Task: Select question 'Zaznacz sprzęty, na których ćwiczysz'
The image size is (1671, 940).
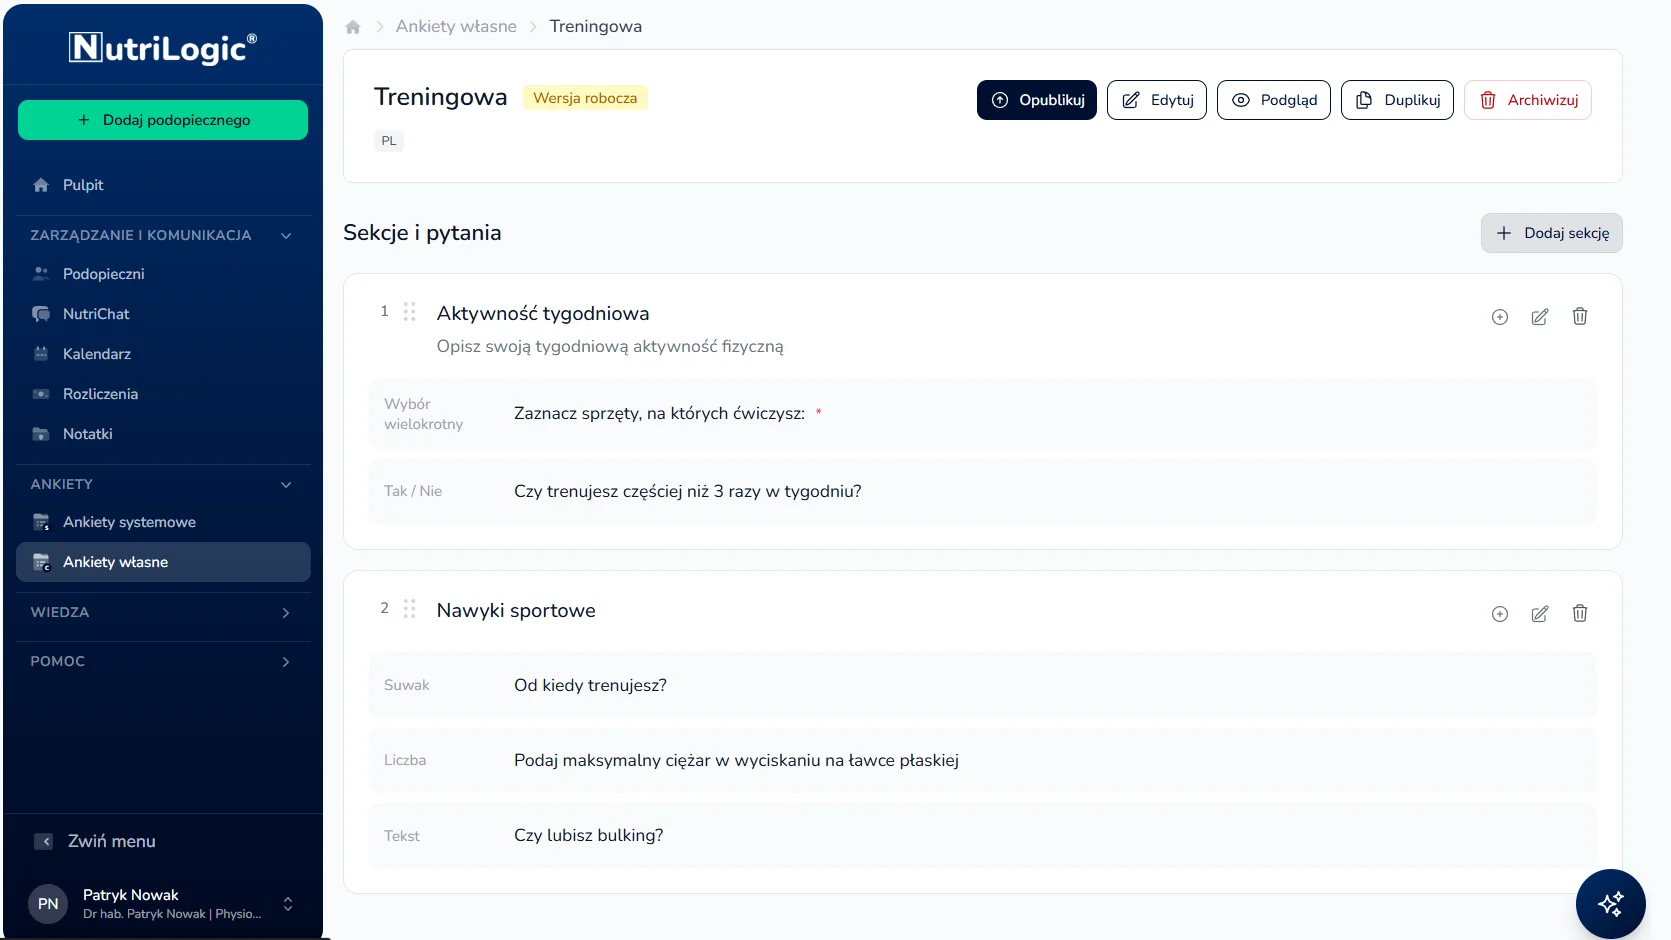Action: (x=983, y=414)
